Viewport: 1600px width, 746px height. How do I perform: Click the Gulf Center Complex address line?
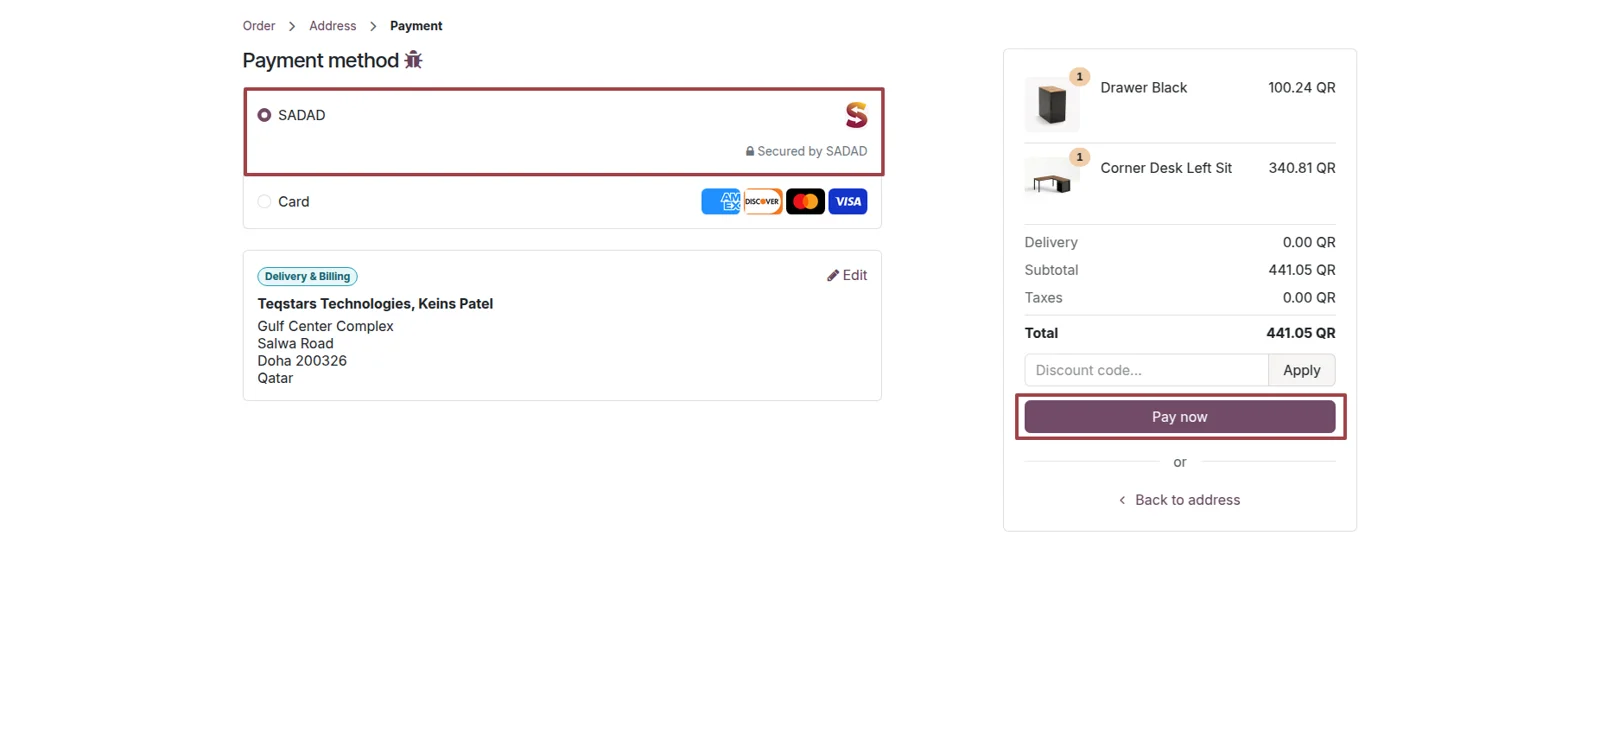click(x=325, y=326)
